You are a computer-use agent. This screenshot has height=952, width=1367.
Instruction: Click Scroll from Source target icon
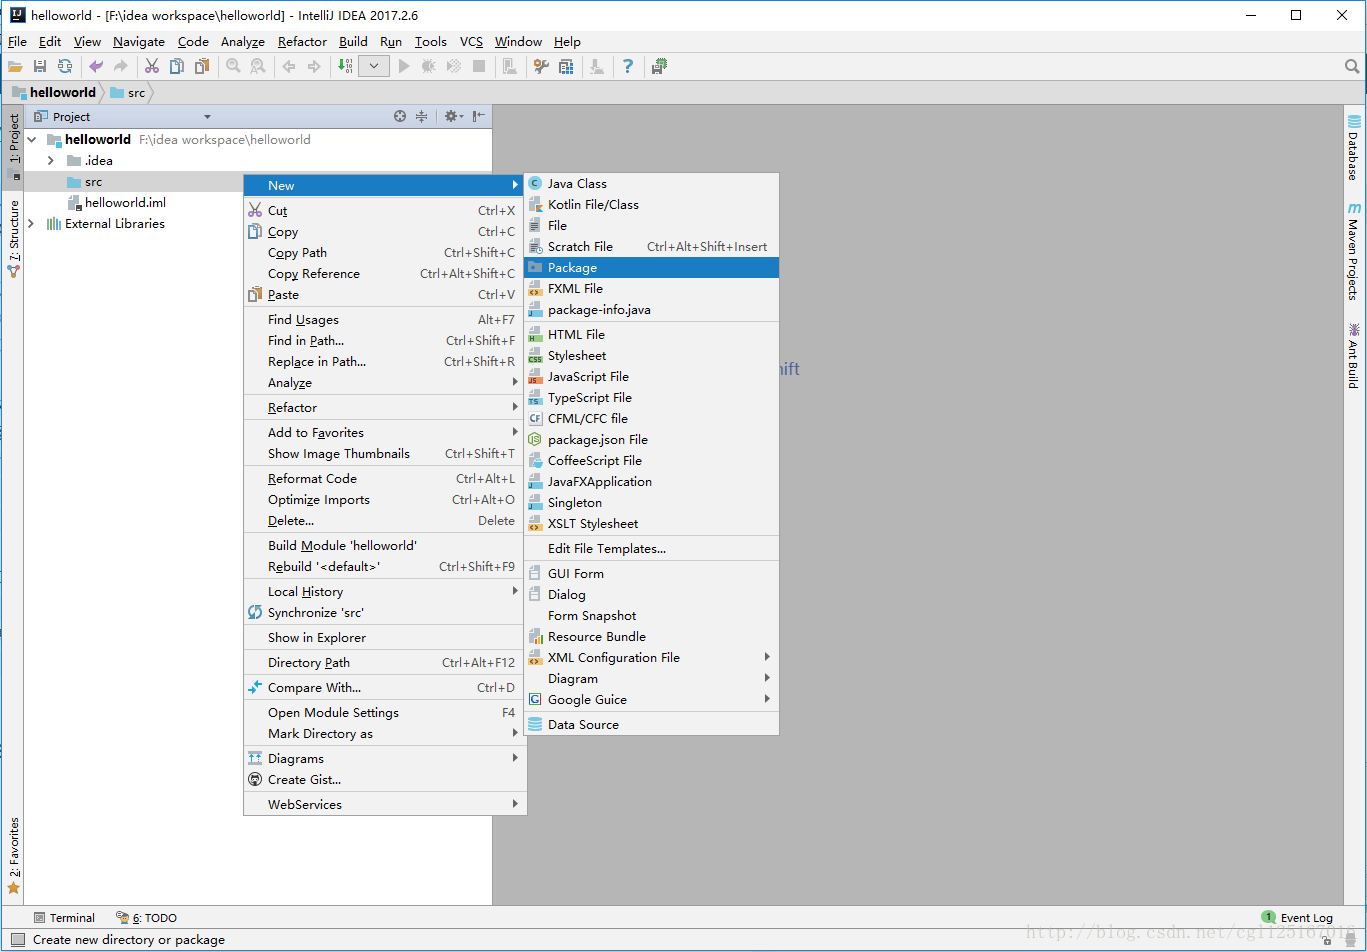400,116
